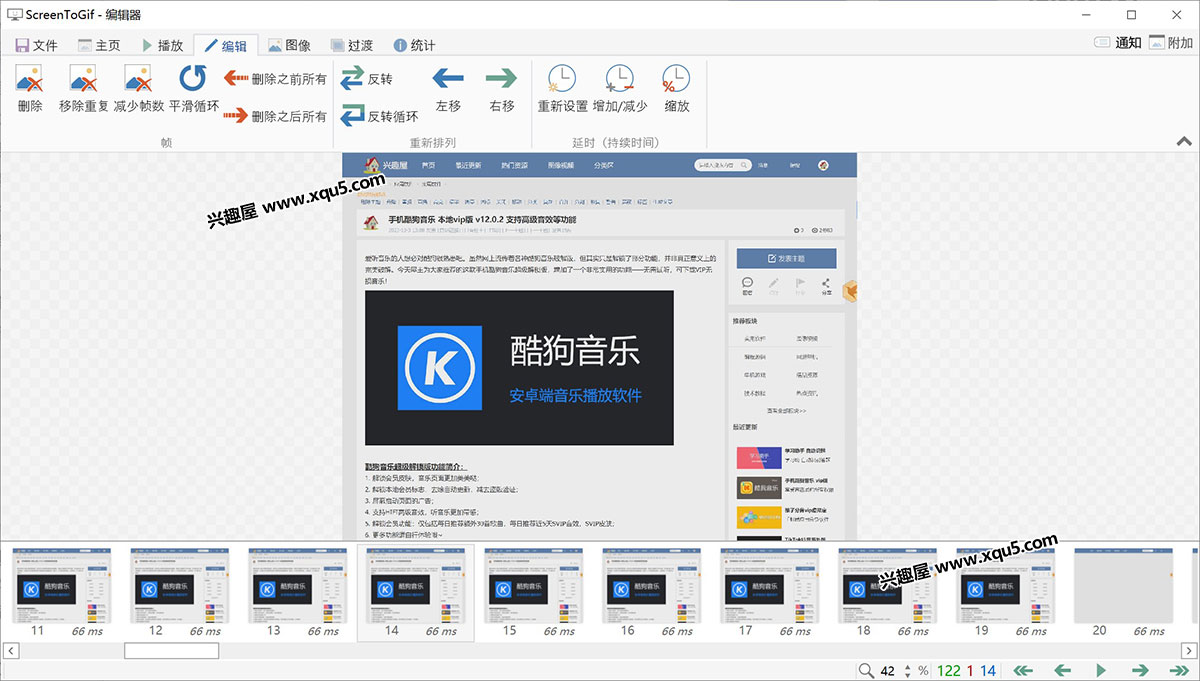The width and height of the screenshot is (1200, 681).
Task: Click 移除重复 remove duplicates icon
Action: 84,79
